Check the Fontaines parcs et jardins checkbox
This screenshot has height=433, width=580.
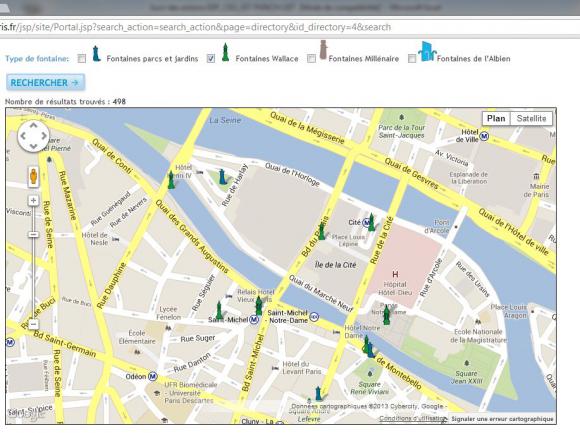[x=82, y=58]
